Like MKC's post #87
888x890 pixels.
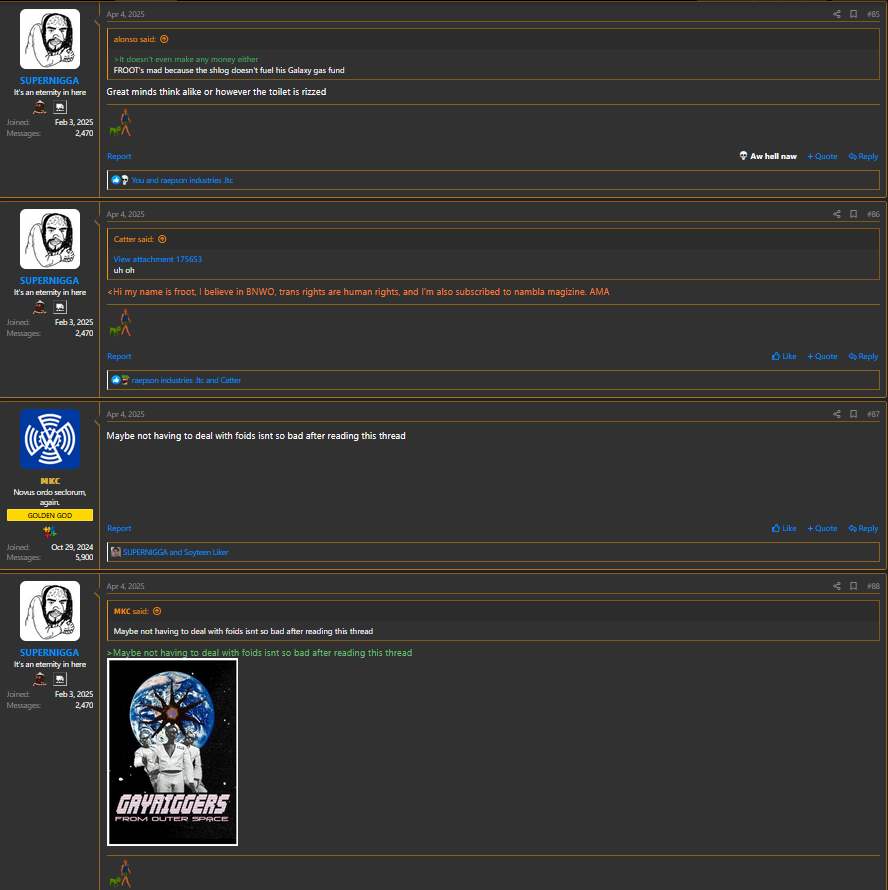click(784, 528)
